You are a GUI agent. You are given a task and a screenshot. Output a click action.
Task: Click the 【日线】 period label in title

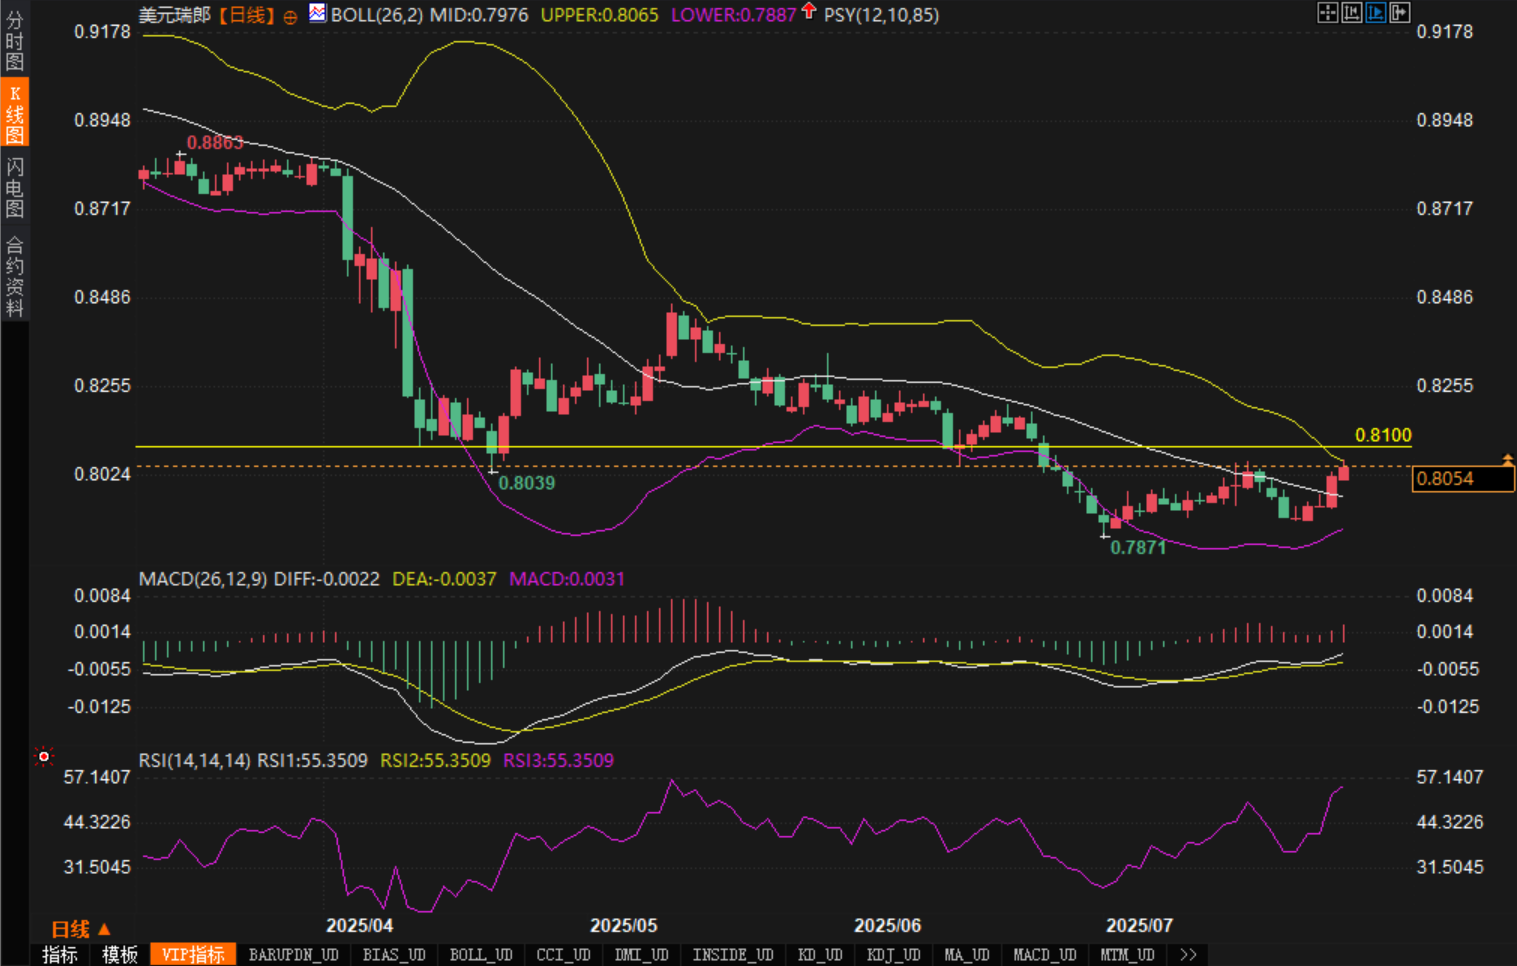[x=245, y=15]
